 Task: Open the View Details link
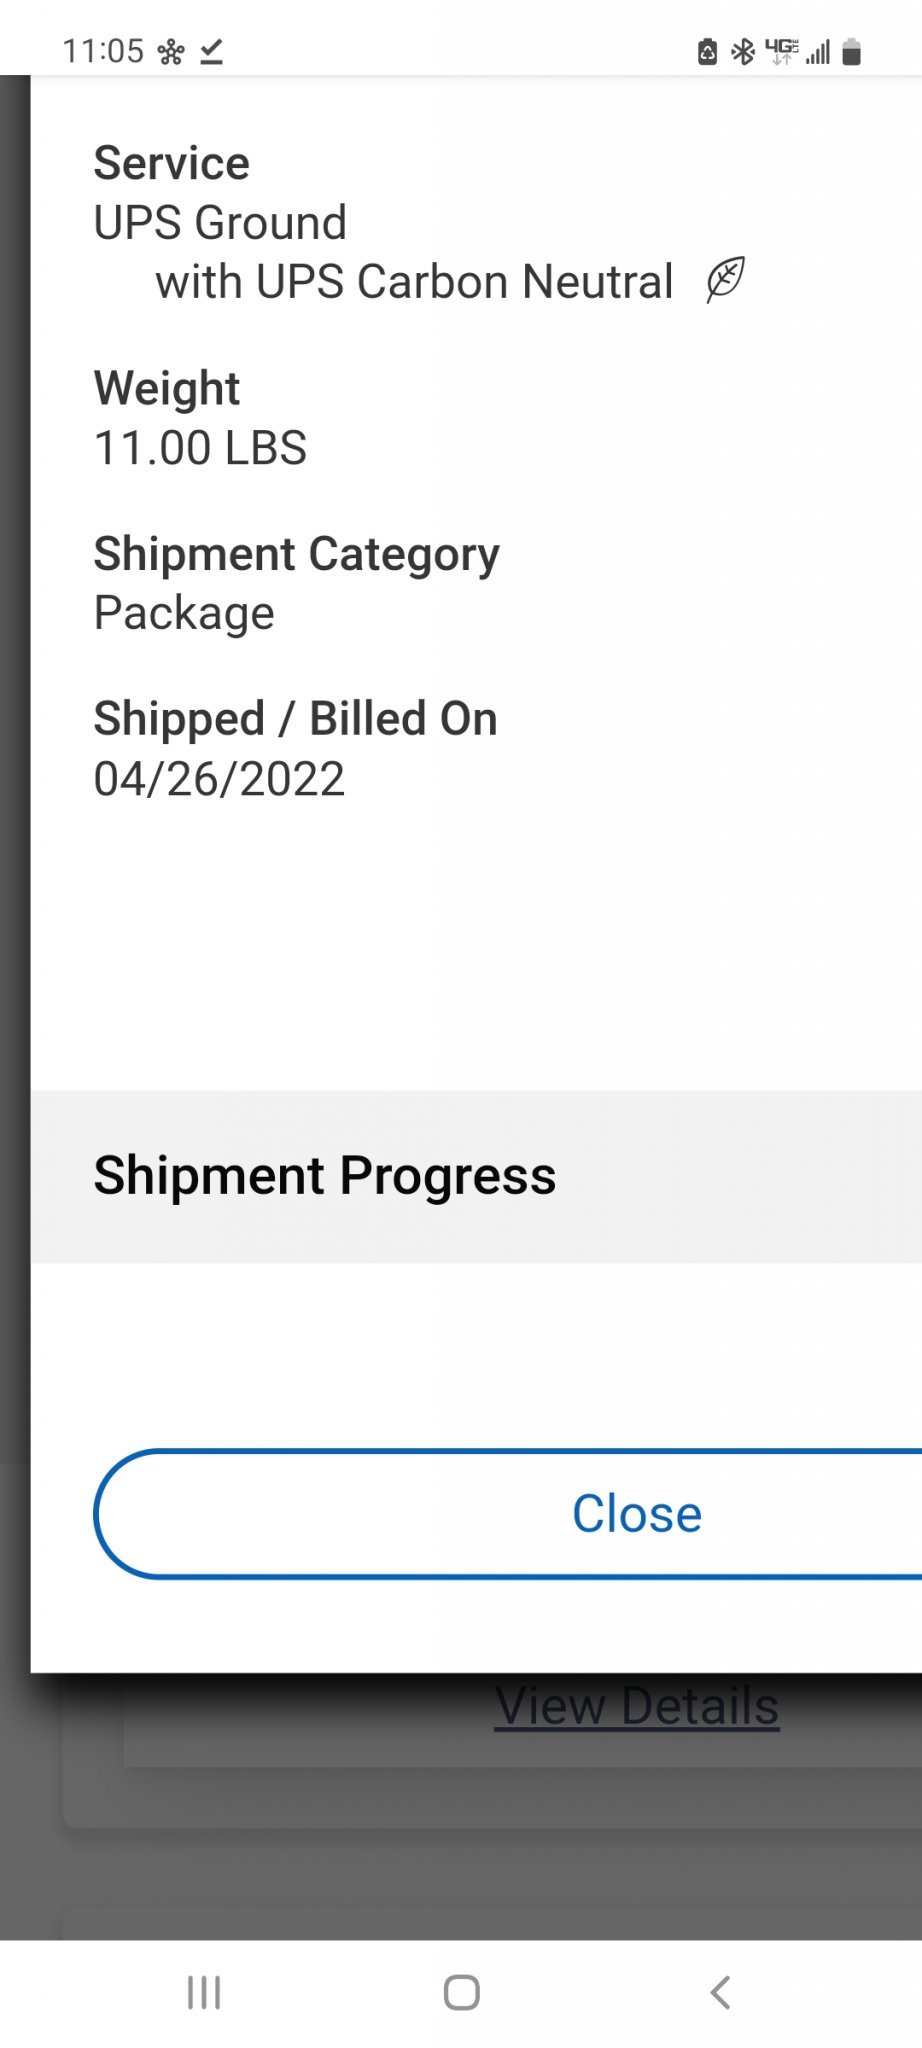[636, 1706]
